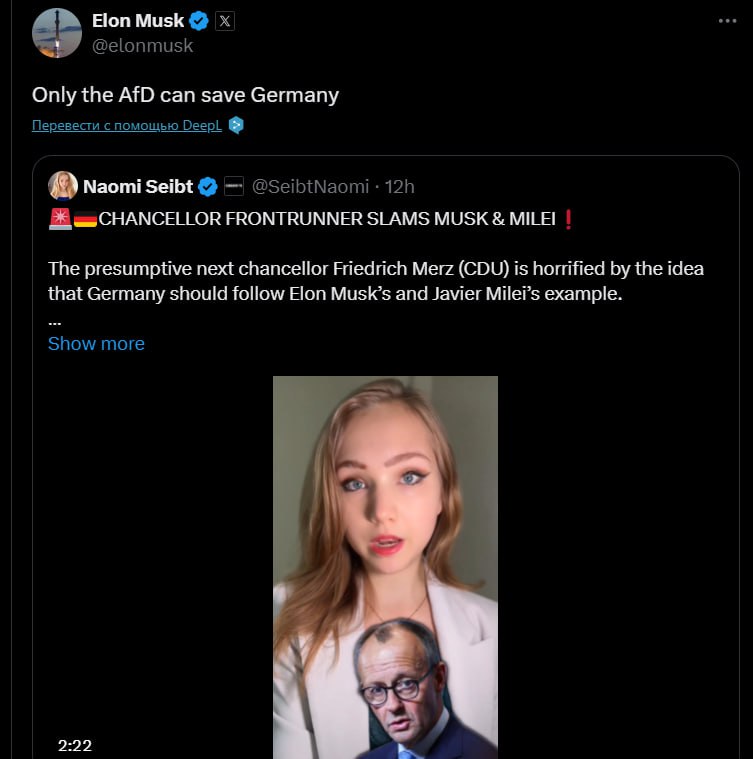This screenshot has width=753, height=759.
Task: Click the German flag emoji
Action: pyautogui.click(x=85, y=219)
